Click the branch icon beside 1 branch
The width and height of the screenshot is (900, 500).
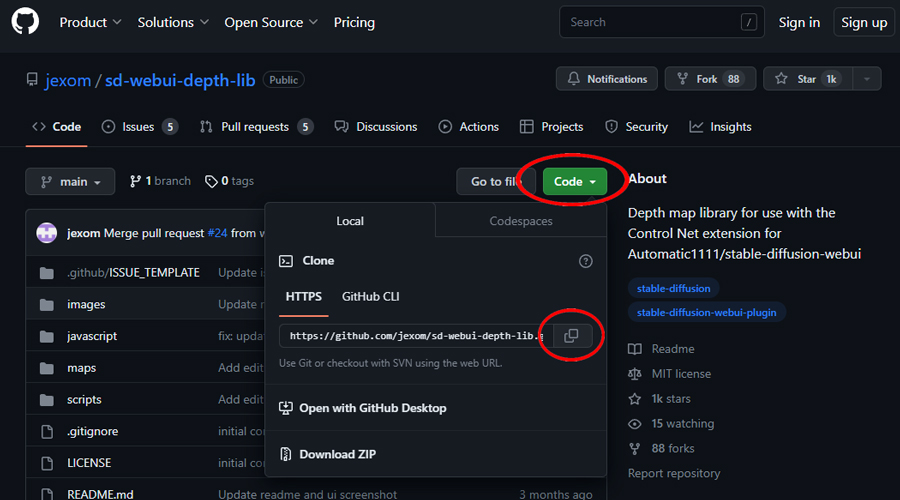point(135,181)
